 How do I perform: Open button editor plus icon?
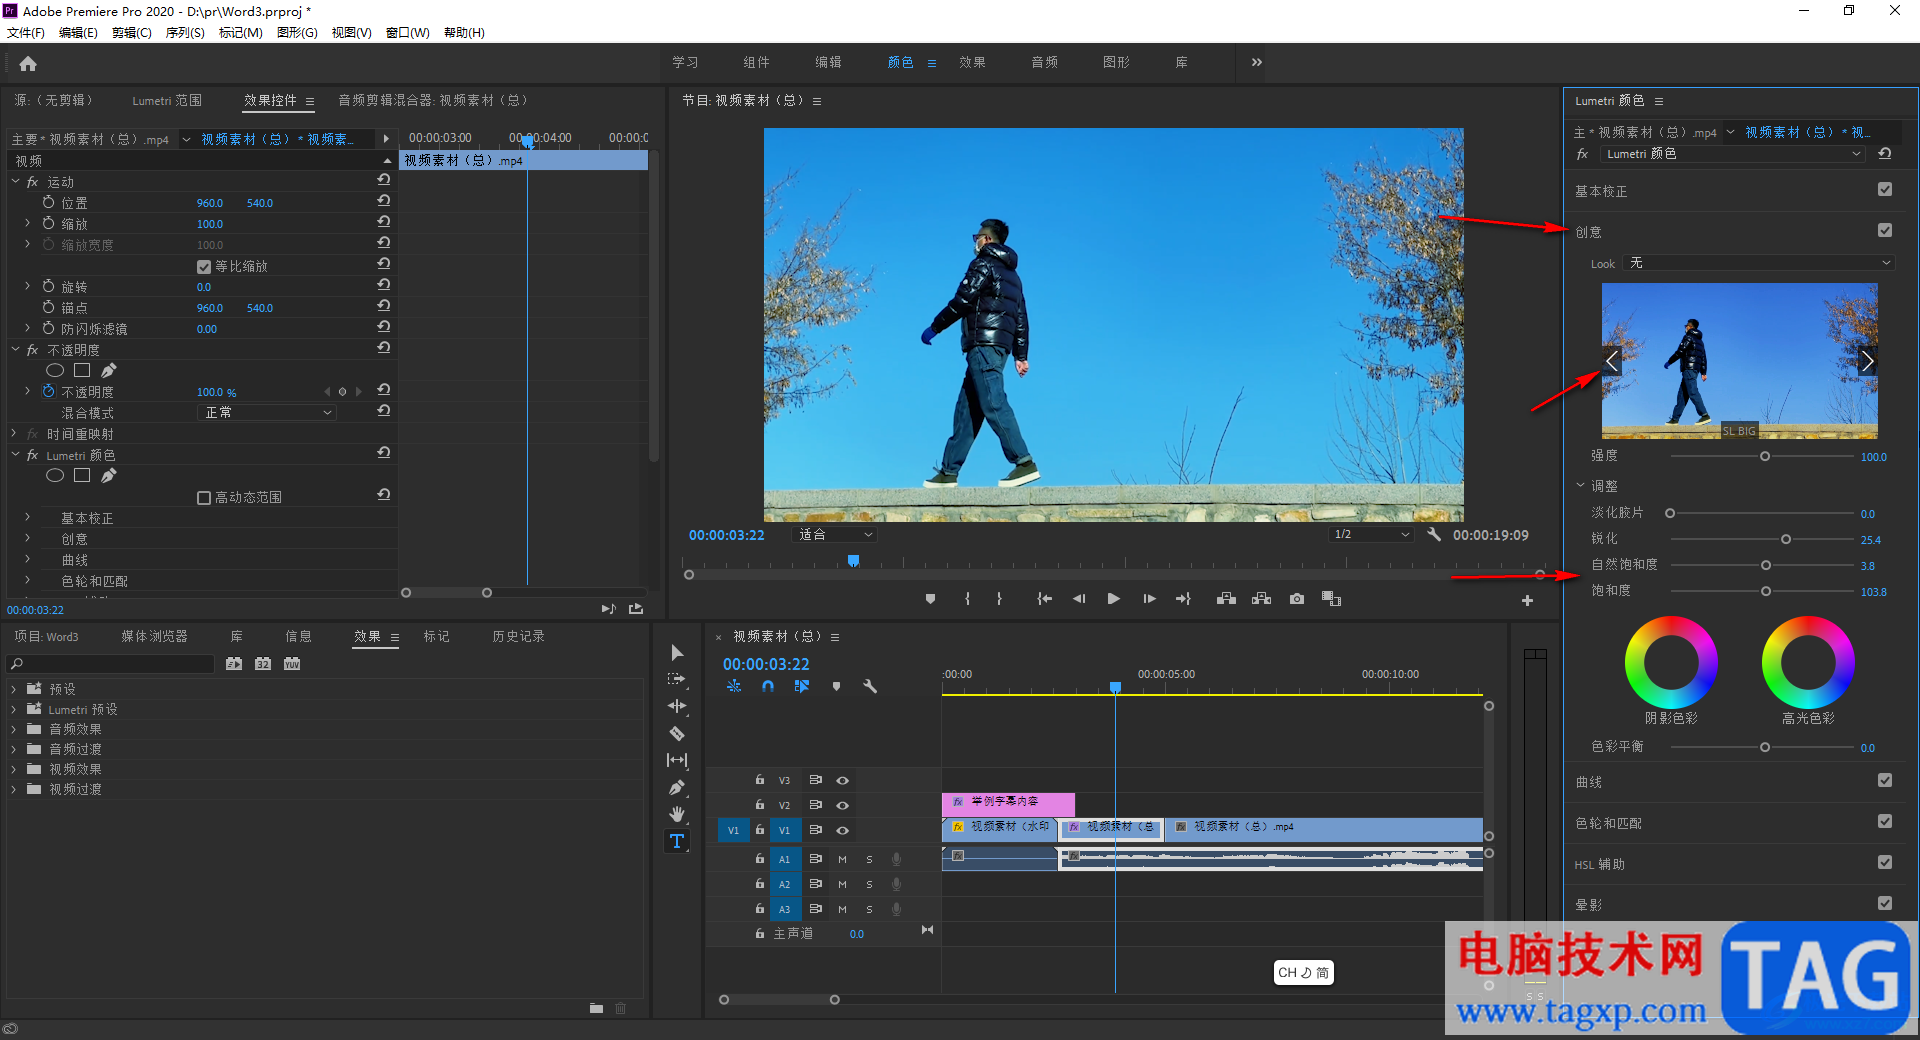(x=1527, y=601)
